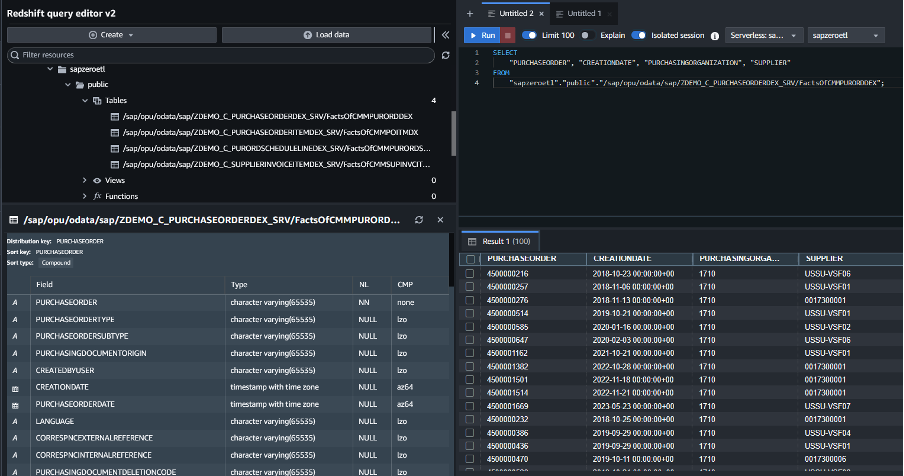904x476 pixels.
Task: Select the FactsOfCMMPOITMDX table in the tree
Action: [271, 132]
